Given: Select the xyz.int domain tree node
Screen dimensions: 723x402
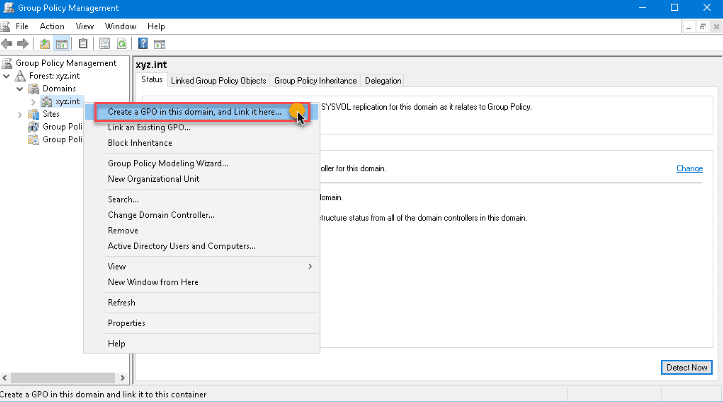Looking at the screenshot, I should (x=67, y=101).
